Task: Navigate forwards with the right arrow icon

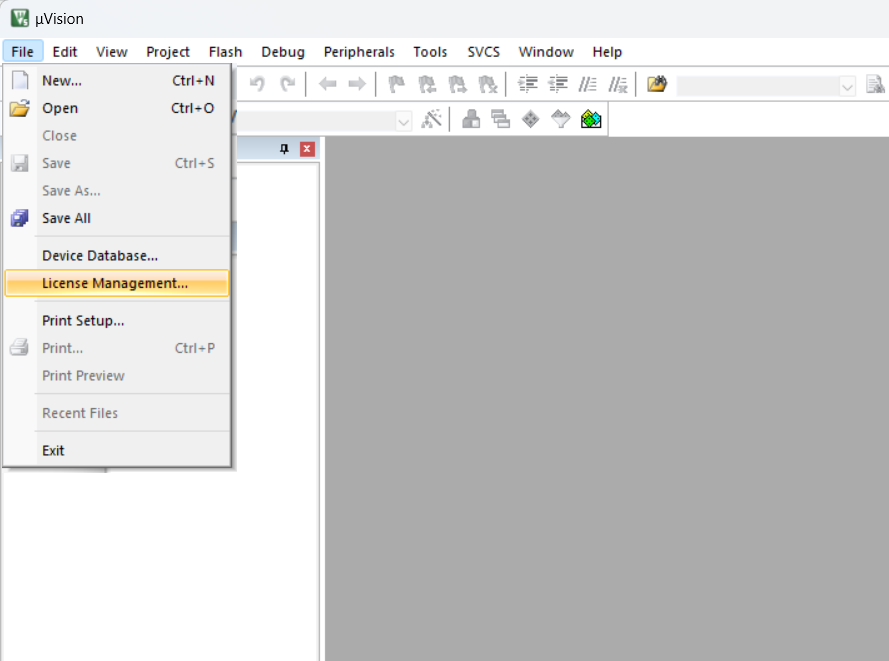Action: [357, 84]
